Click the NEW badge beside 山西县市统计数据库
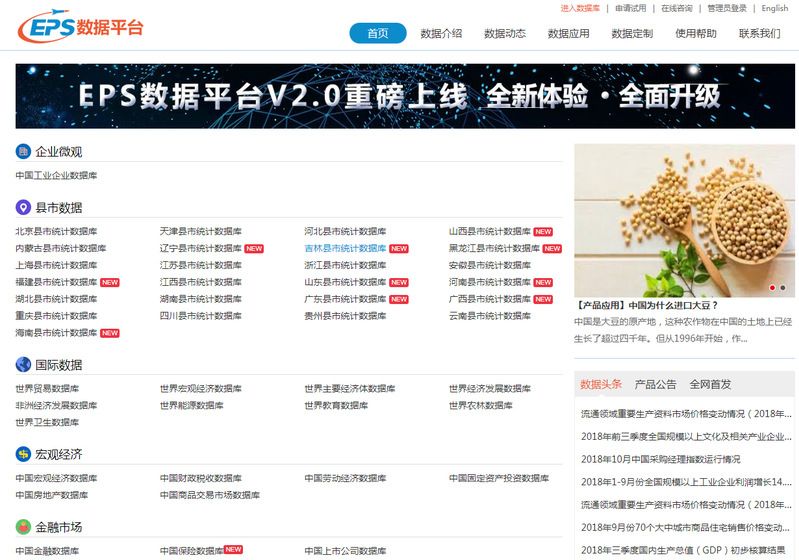The width and height of the screenshot is (799, 560). pyautogui.click(x=543, y=232)
